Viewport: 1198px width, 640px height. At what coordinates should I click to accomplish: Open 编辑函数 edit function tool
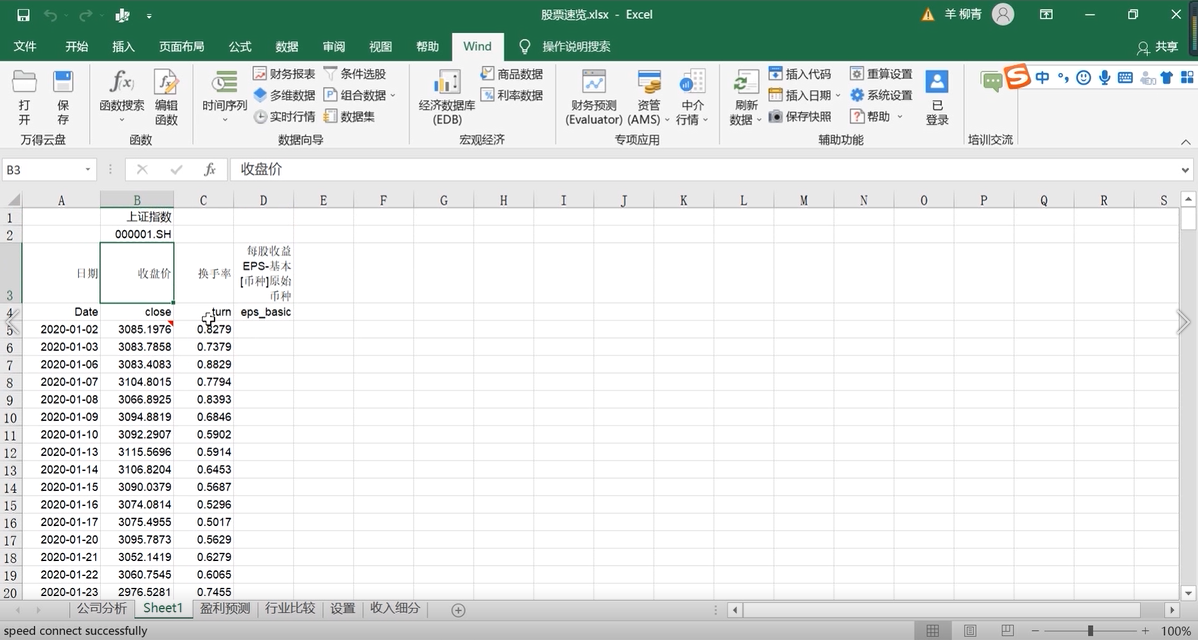166,98
